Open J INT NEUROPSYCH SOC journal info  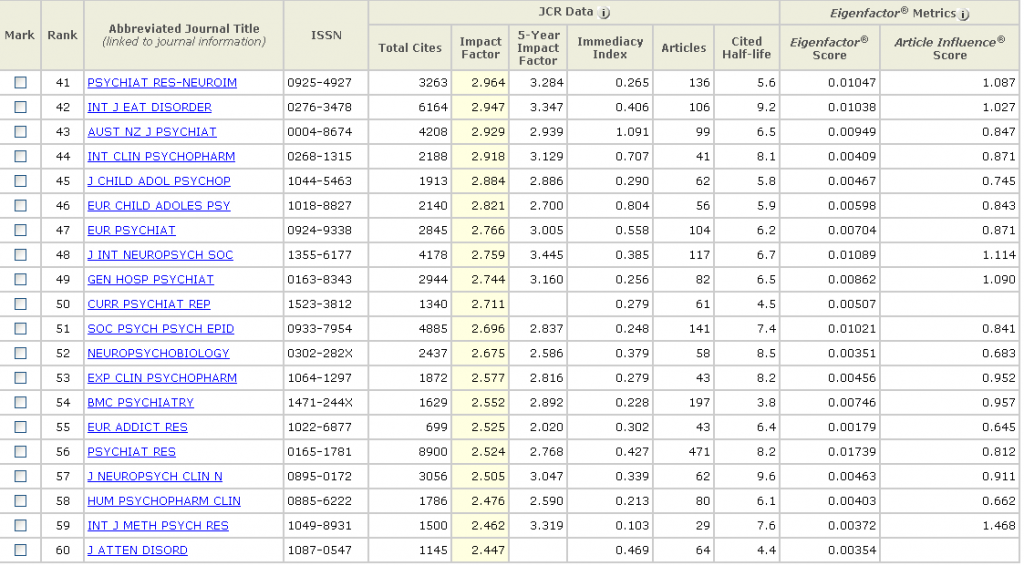click(x=160, y=255)
